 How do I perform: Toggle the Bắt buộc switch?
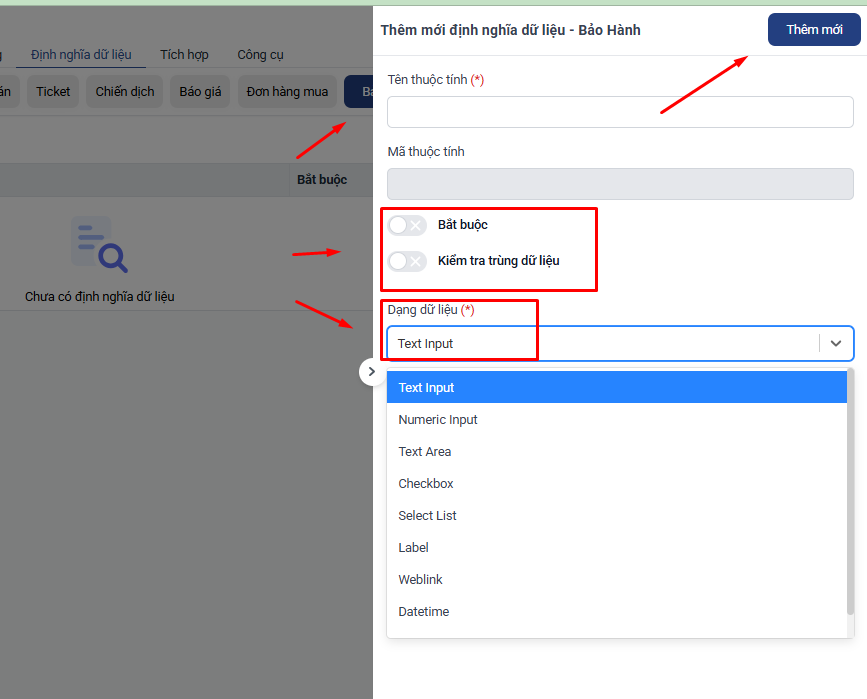407,225
